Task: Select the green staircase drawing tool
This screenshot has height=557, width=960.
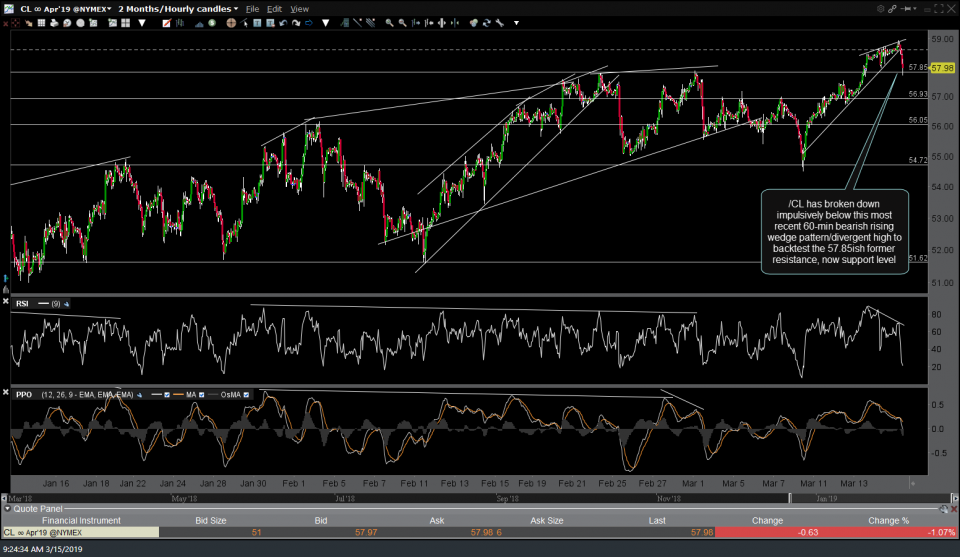Action: (x=345, y=23)
